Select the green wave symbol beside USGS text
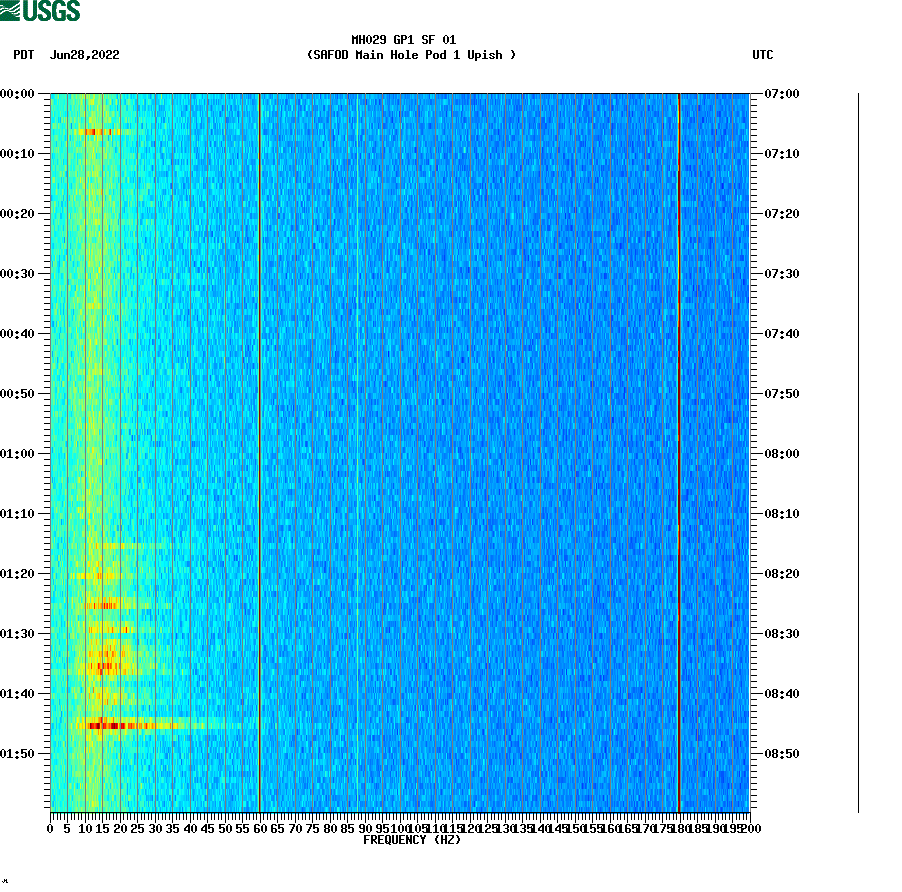Screen dimensions: 902x892 click(x=12, y=10)
